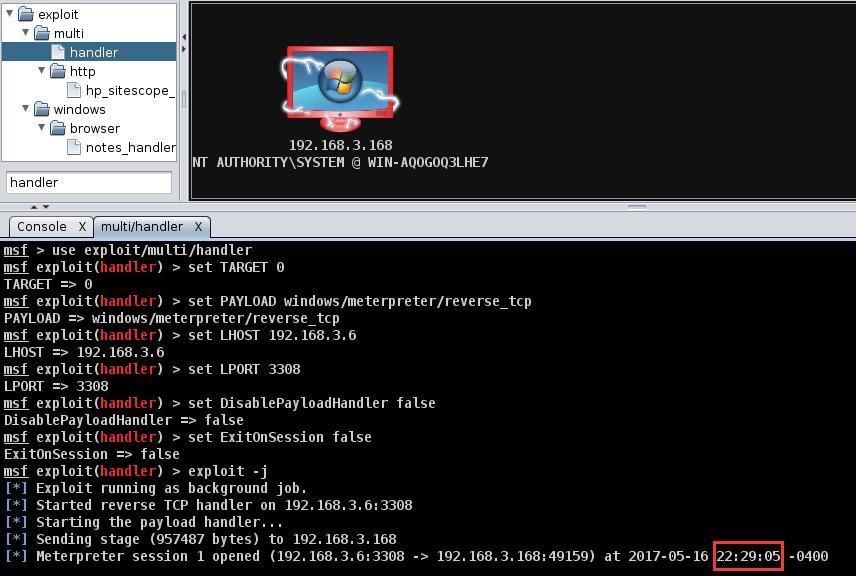The image size is (856, 576).
Task: Click the http folder icon
Action: 58,71
